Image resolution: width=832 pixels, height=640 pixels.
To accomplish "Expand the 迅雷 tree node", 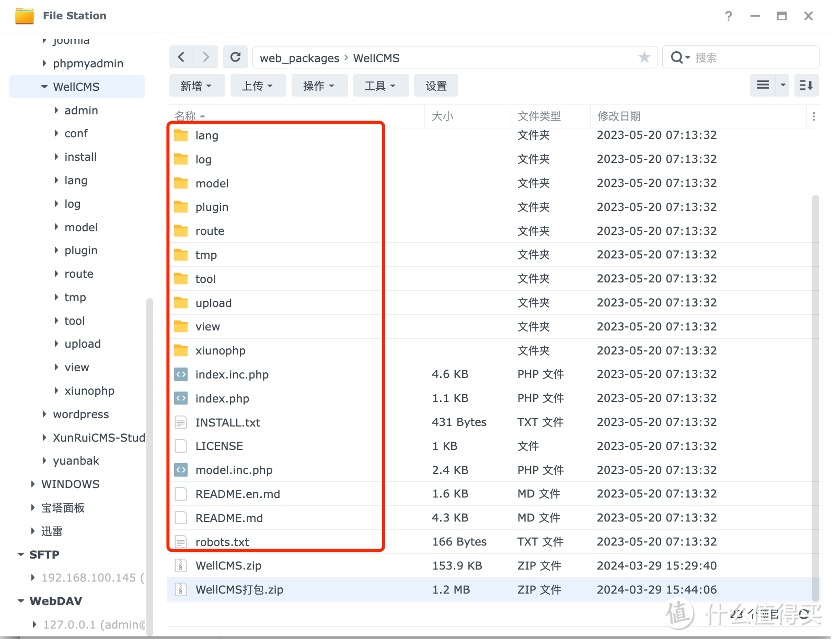I will click(x=32, y=531).
